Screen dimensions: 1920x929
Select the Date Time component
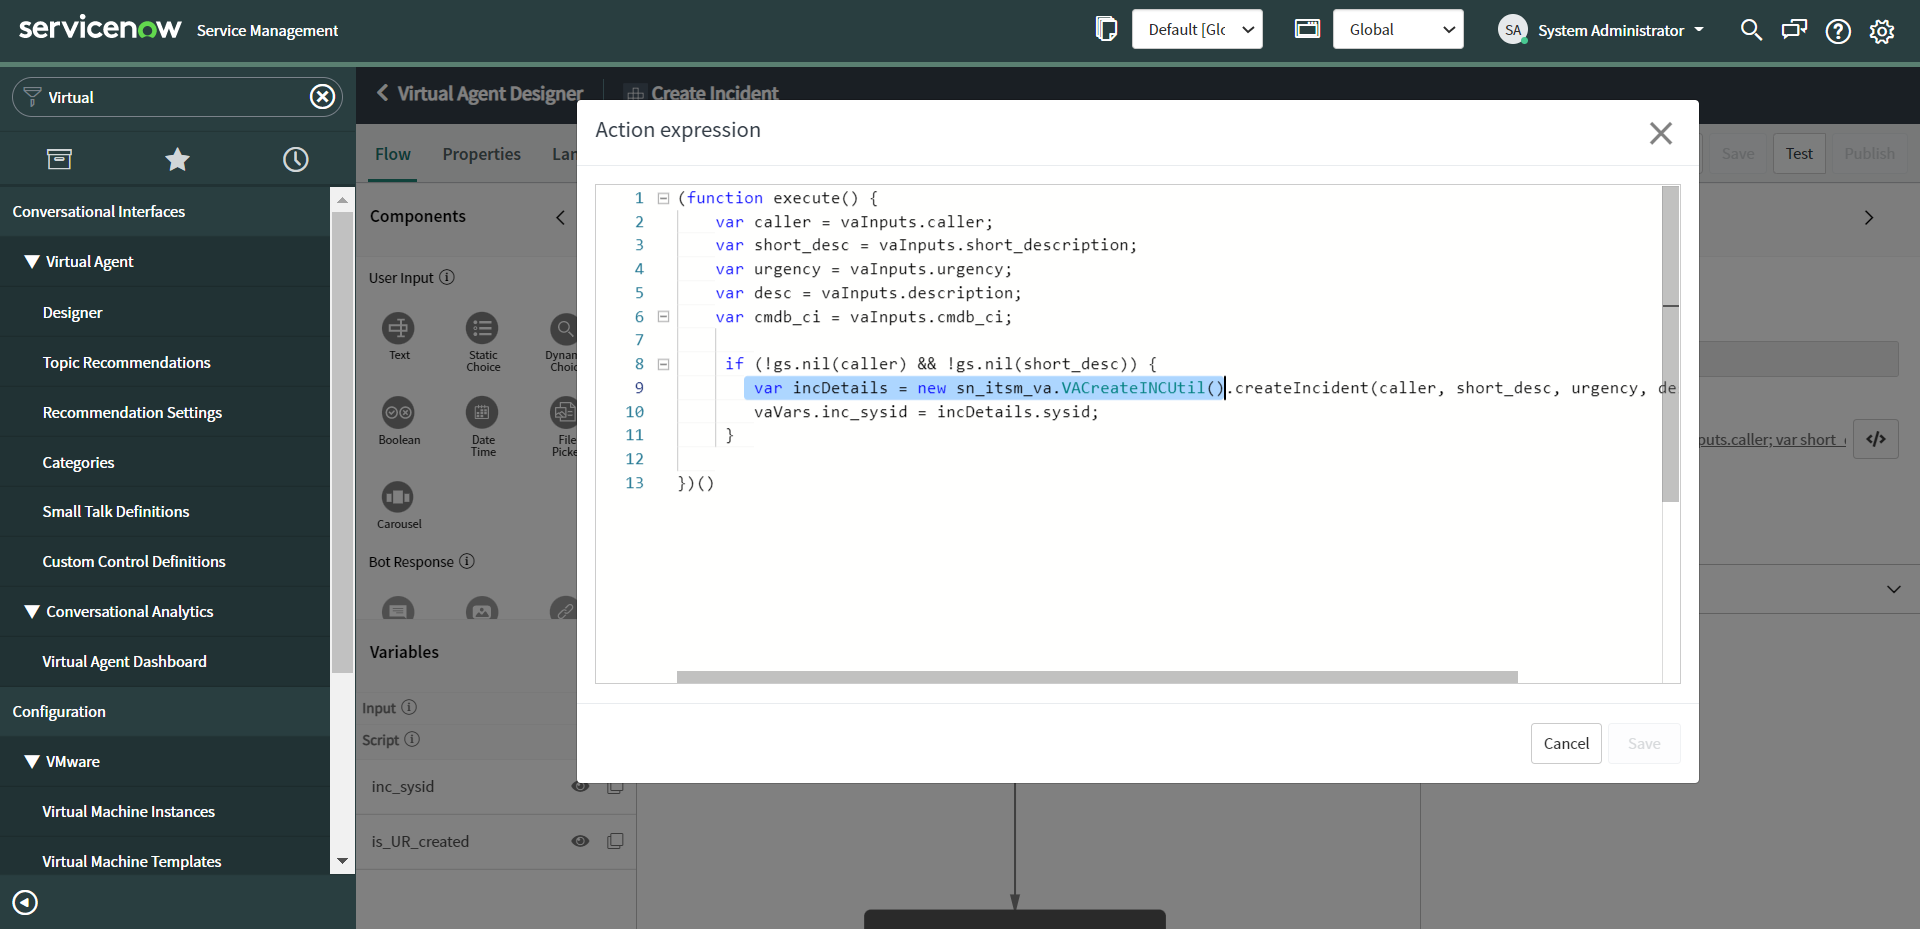(483, 427)
